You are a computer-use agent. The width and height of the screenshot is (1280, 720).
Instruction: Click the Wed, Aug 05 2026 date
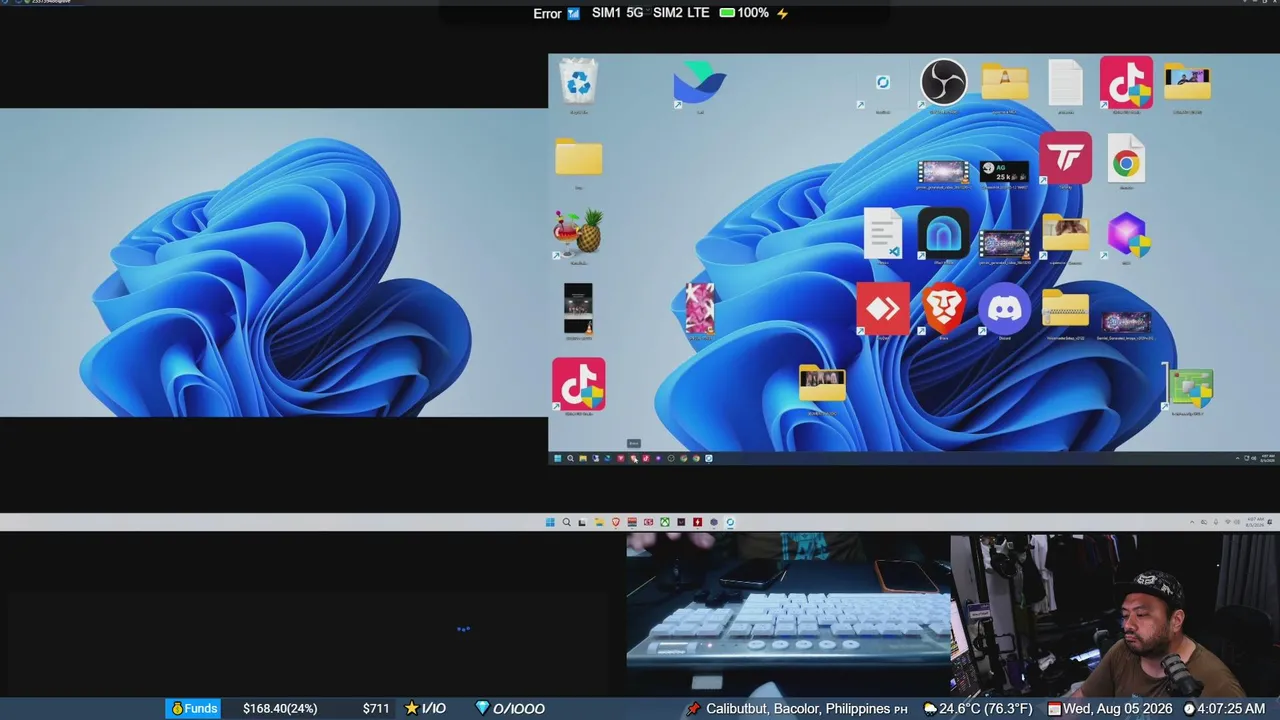coord(1116,708)
